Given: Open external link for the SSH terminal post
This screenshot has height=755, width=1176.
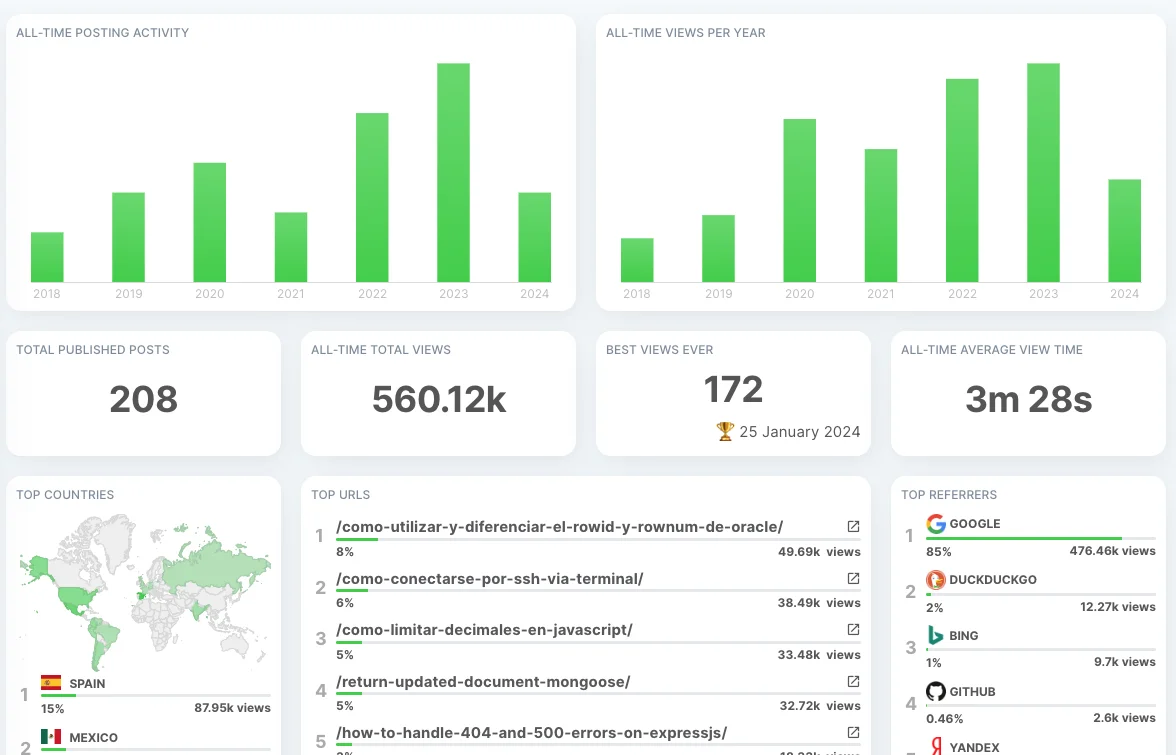Looking at the screenshot, I should [852, 578].
